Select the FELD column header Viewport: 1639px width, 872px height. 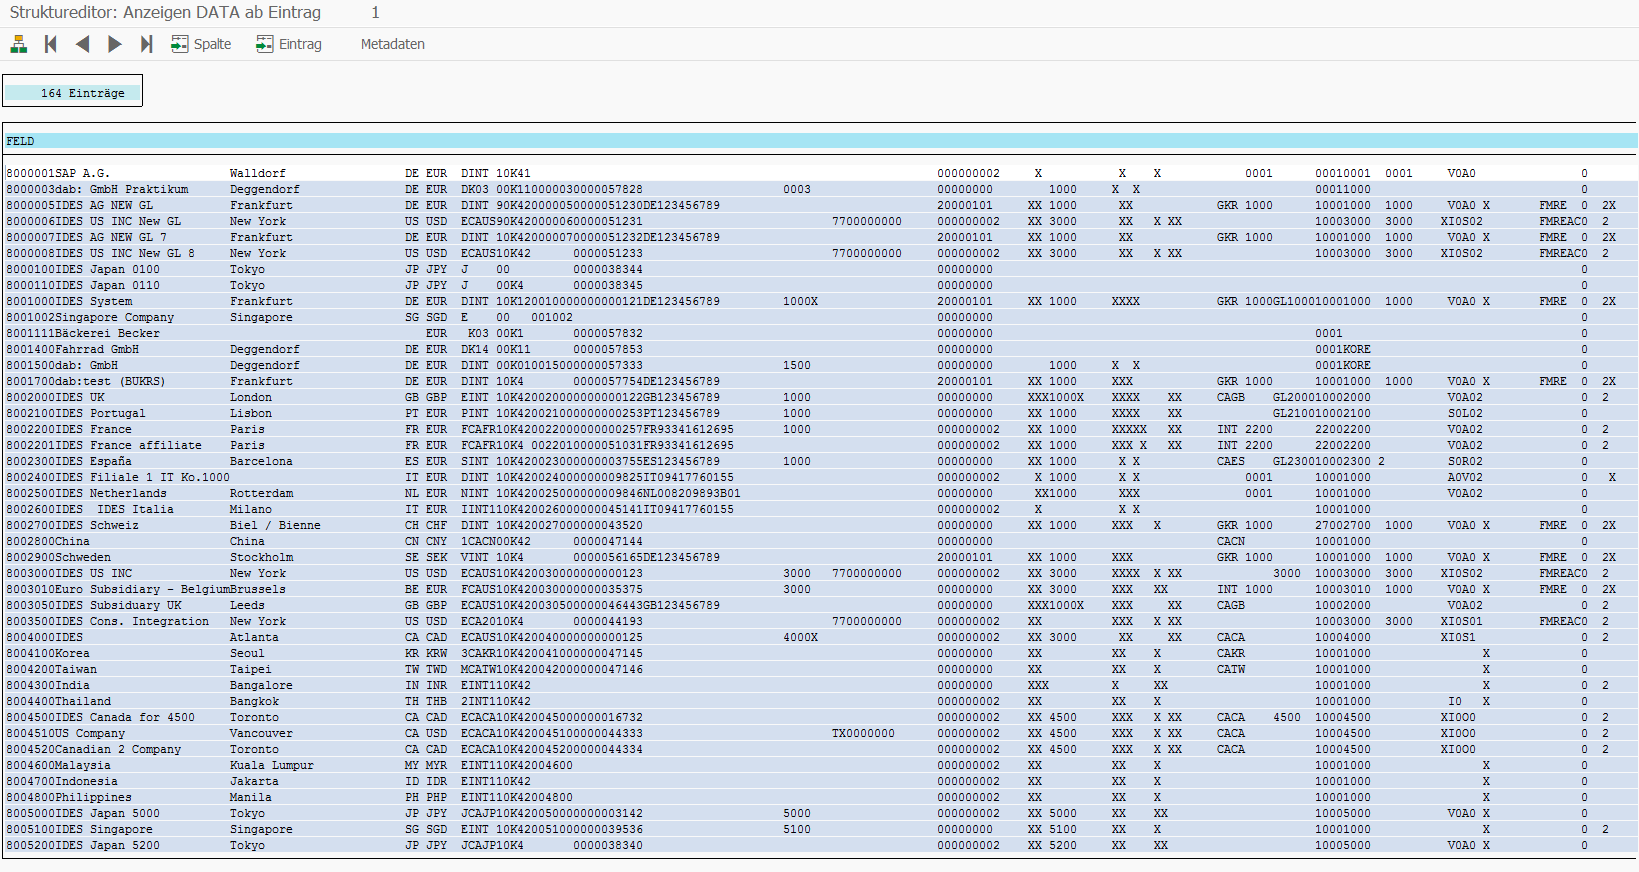tap(21, 141)
